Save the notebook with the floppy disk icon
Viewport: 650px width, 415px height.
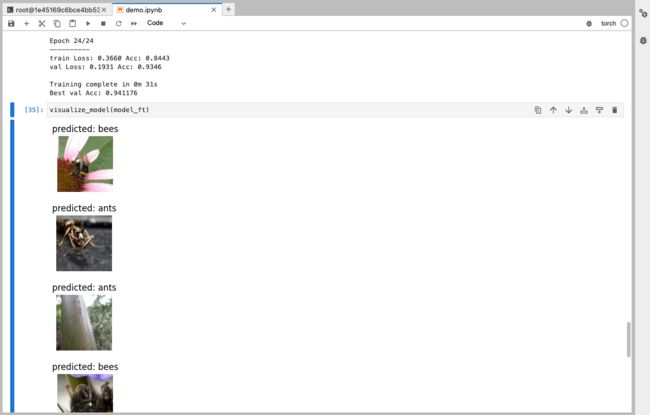[x=11, y=24]
